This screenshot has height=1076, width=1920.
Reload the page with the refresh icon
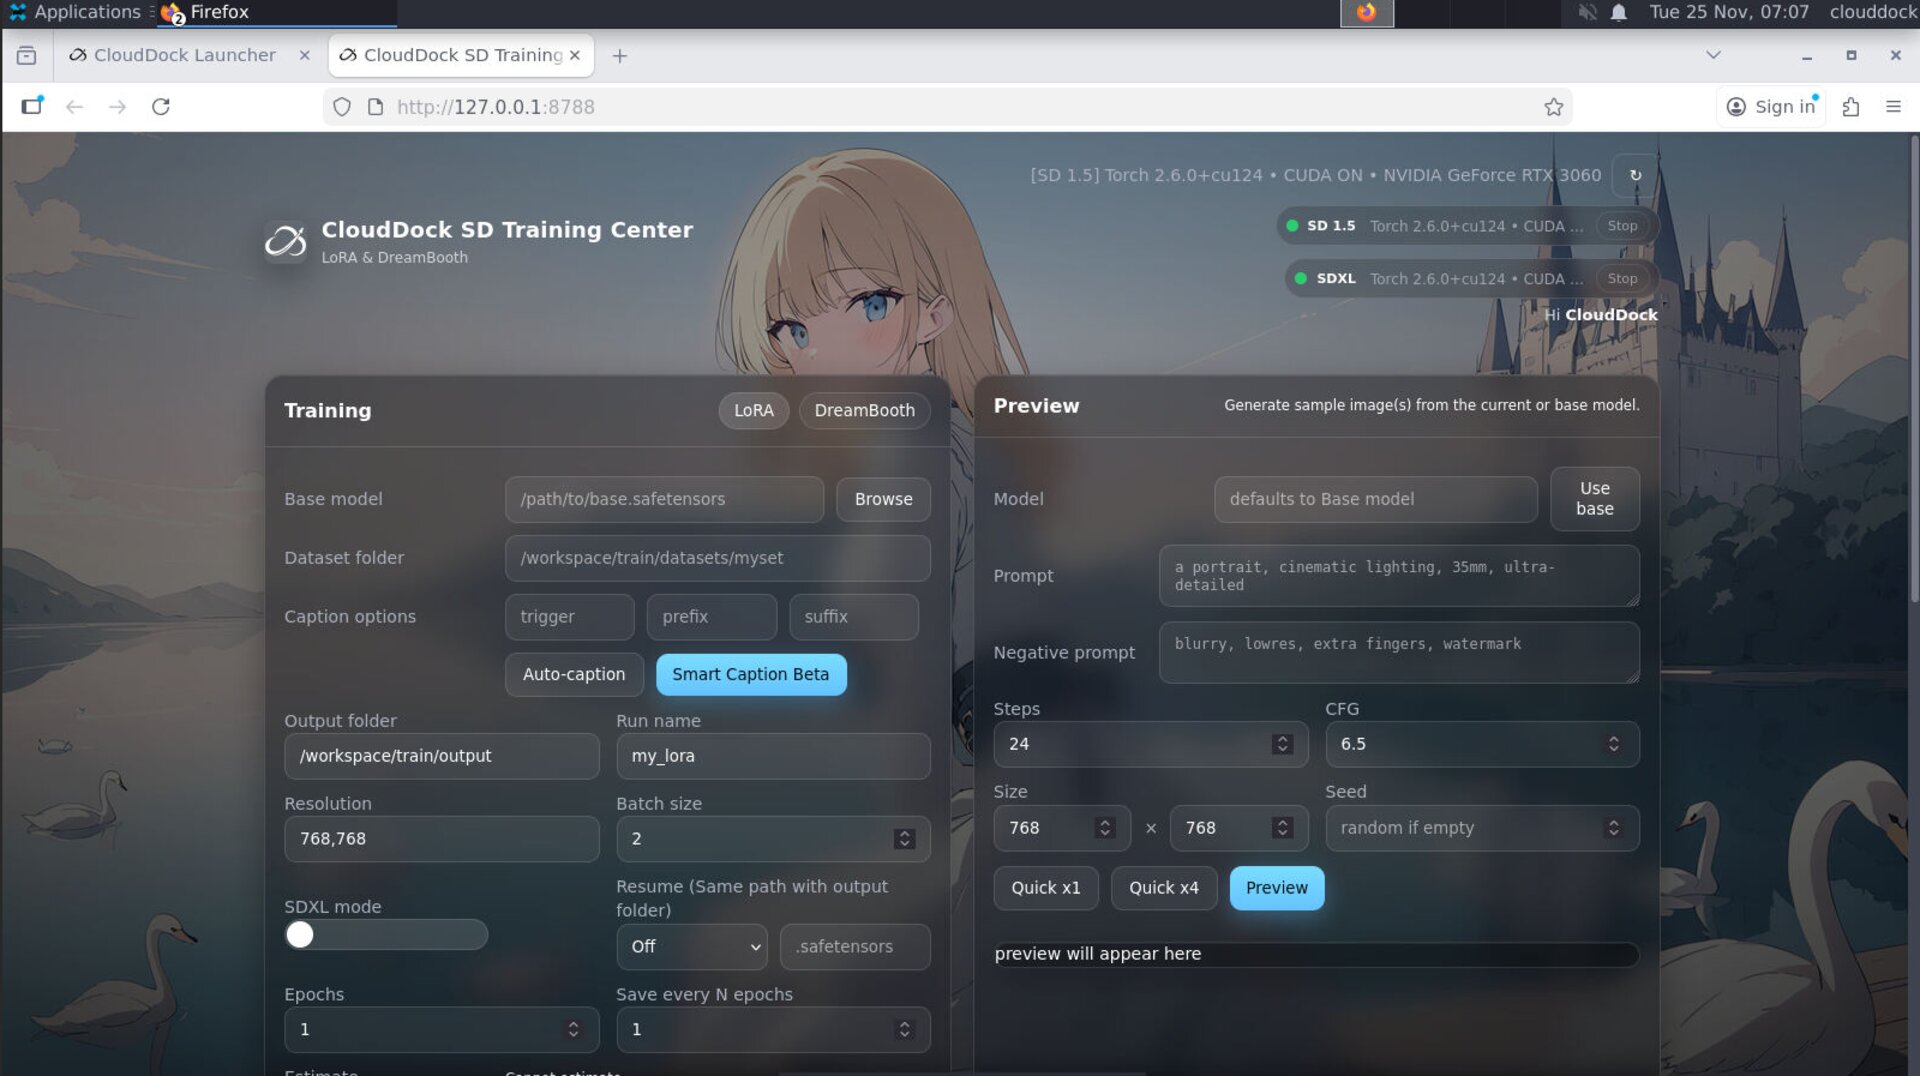pyautogui.click(x=161, y=107)
